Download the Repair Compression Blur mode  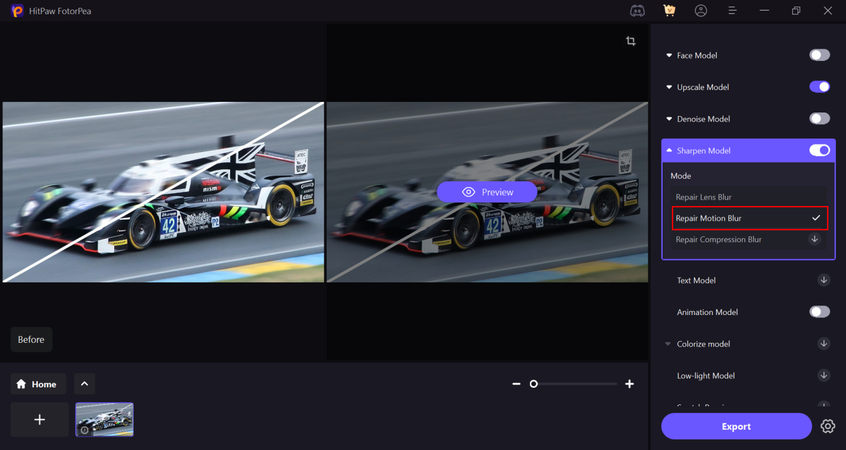click(x=815, y=239)
